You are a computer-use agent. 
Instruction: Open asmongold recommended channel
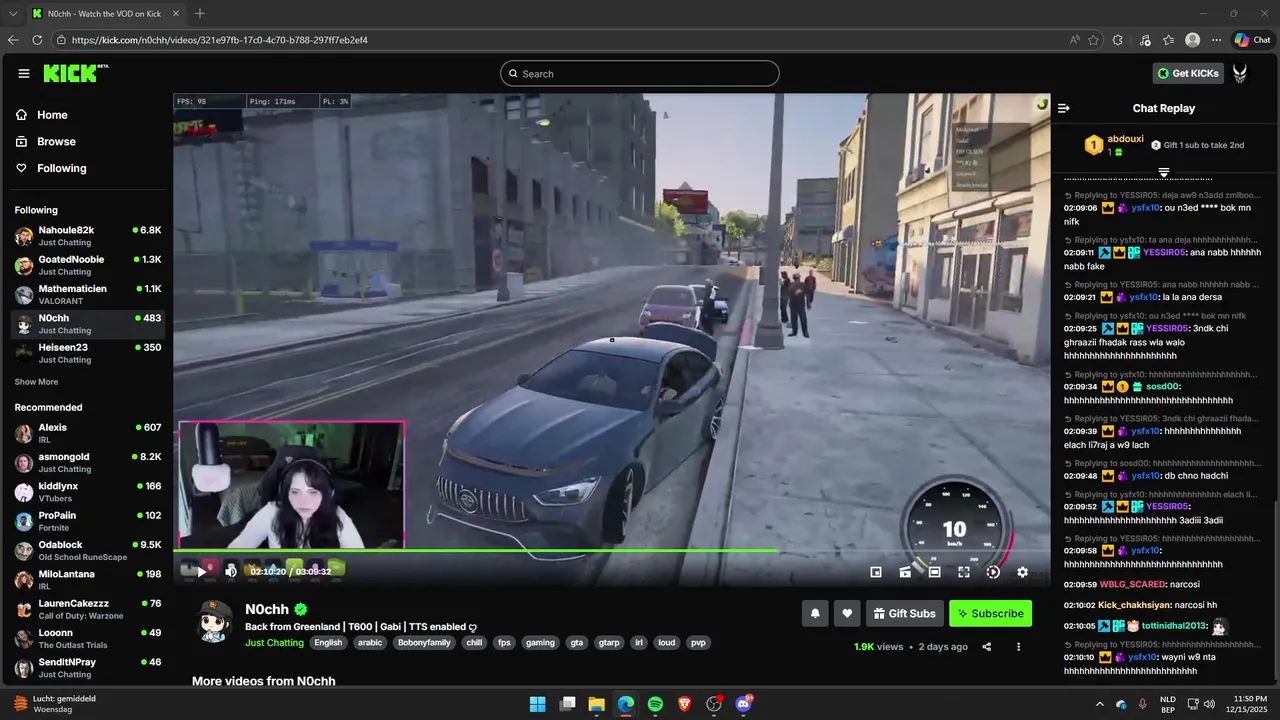tap(88, 462)
